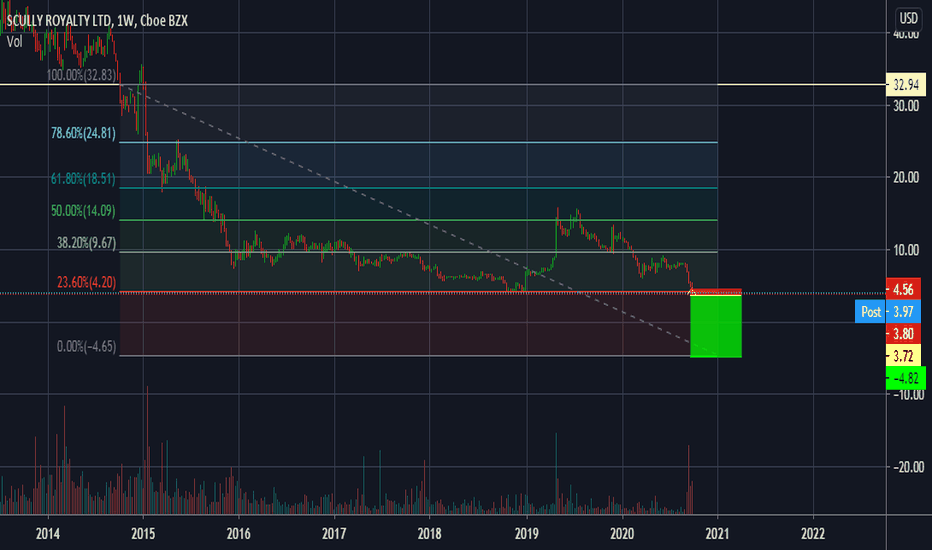Click the 20.00 price axis label
The width and height of the screenshot is (932, 550).
(x=906, y=178)
